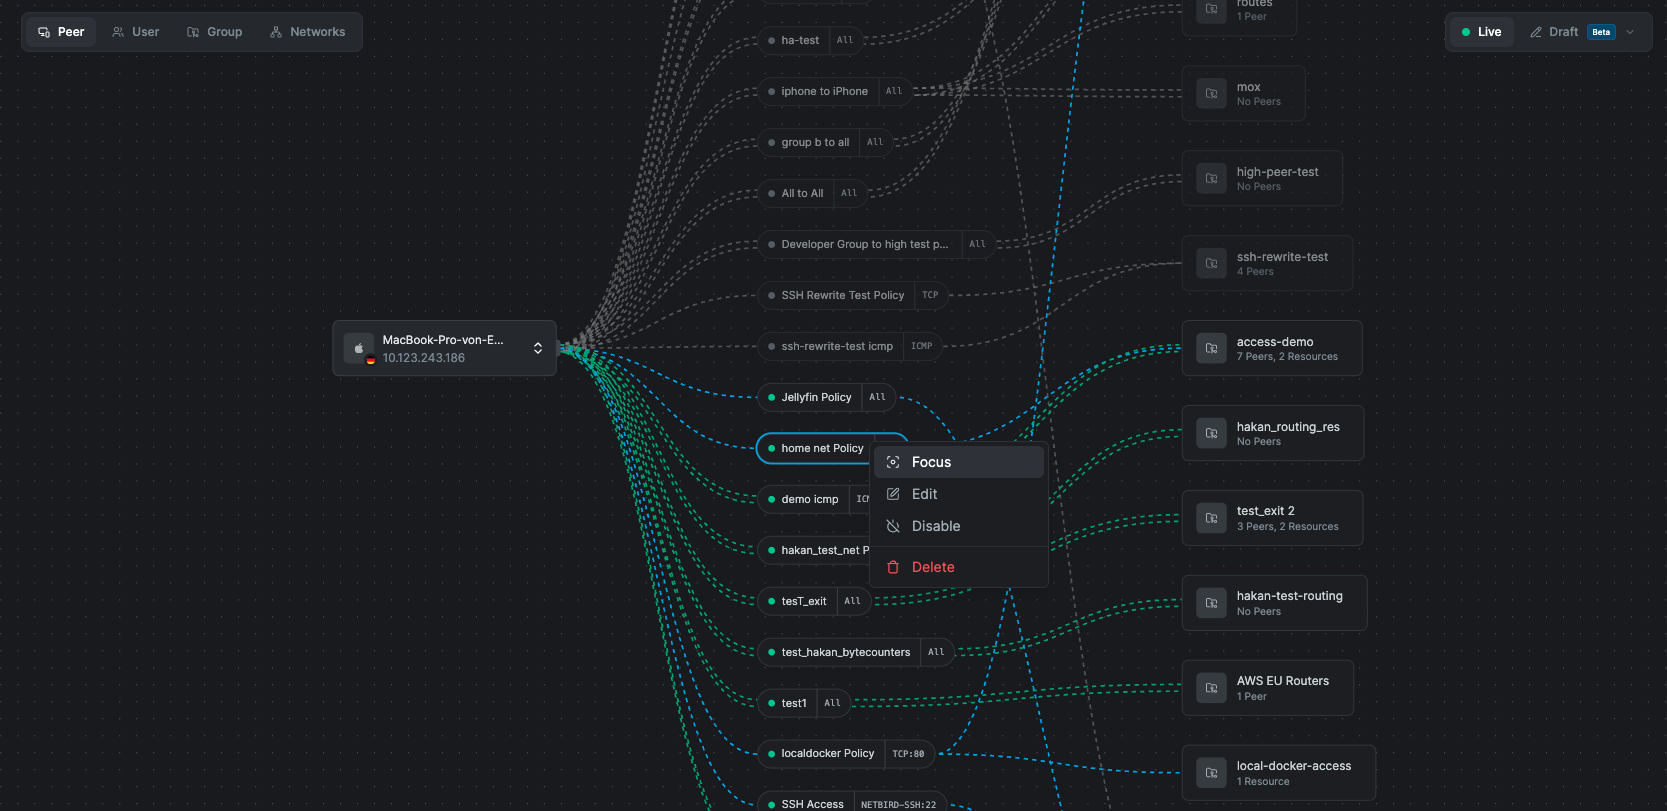1667x811 pixels.
Task: Click the TCP:80 port badge on localdocker Policy
Action: pyautogui.click(x=908, y=754)
